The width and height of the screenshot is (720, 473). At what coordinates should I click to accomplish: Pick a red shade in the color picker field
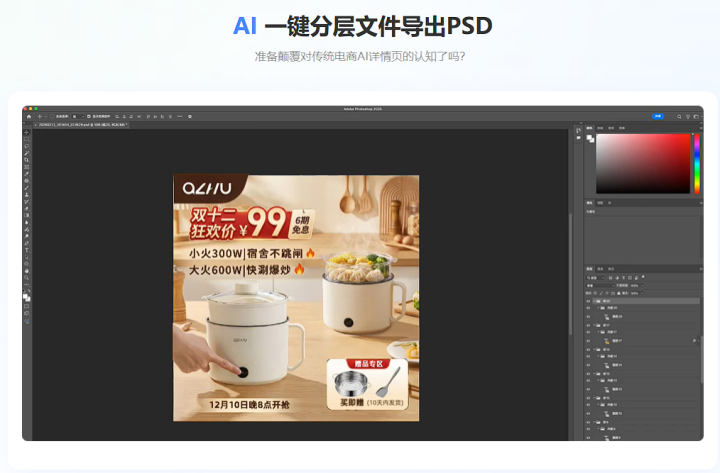(680, 142)
